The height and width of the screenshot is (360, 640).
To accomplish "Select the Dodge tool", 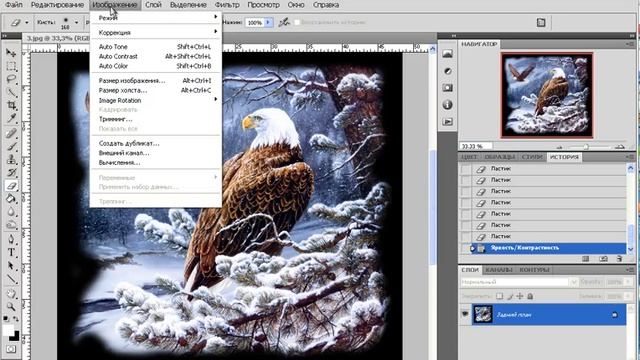I will pyautogui.click(x=11, y=225).
